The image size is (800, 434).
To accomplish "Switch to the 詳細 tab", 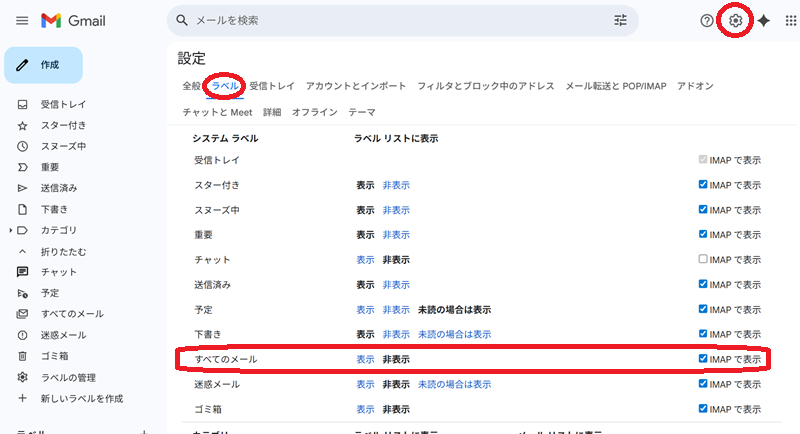I will click(x=272, y=112).
